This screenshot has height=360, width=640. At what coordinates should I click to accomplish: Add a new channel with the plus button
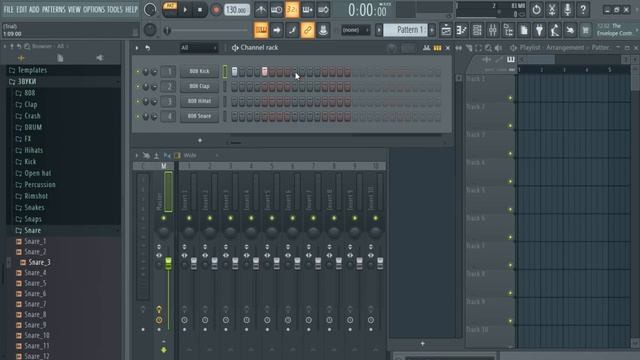coord(200,140)
